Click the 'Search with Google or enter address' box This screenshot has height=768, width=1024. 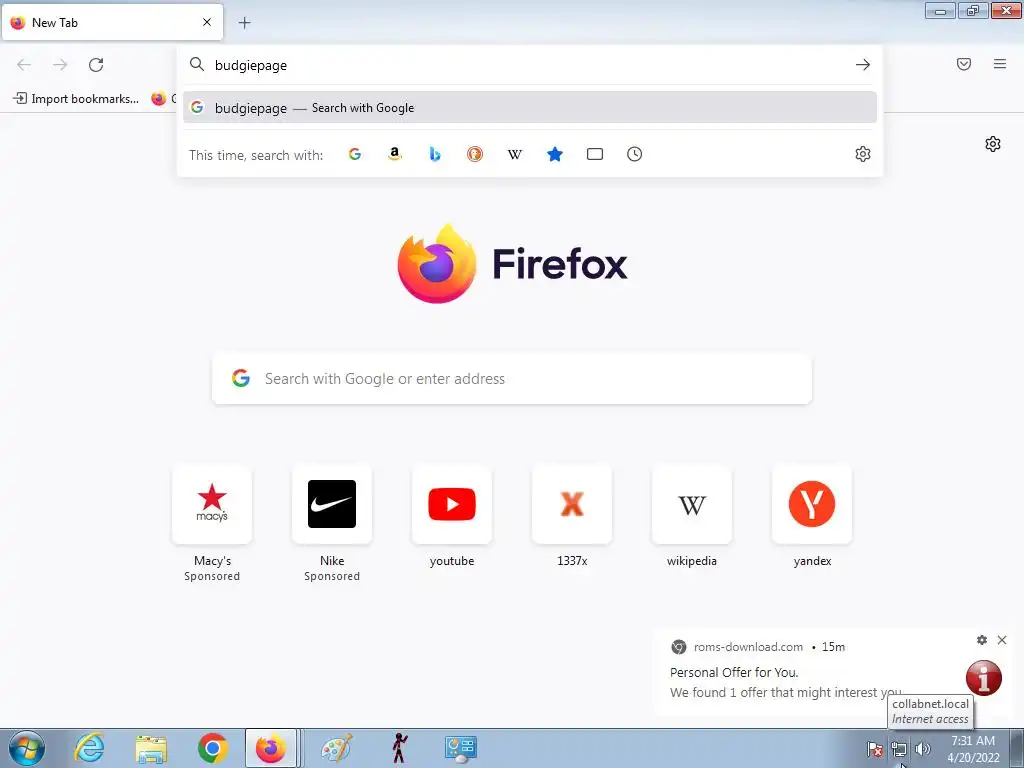512,379
